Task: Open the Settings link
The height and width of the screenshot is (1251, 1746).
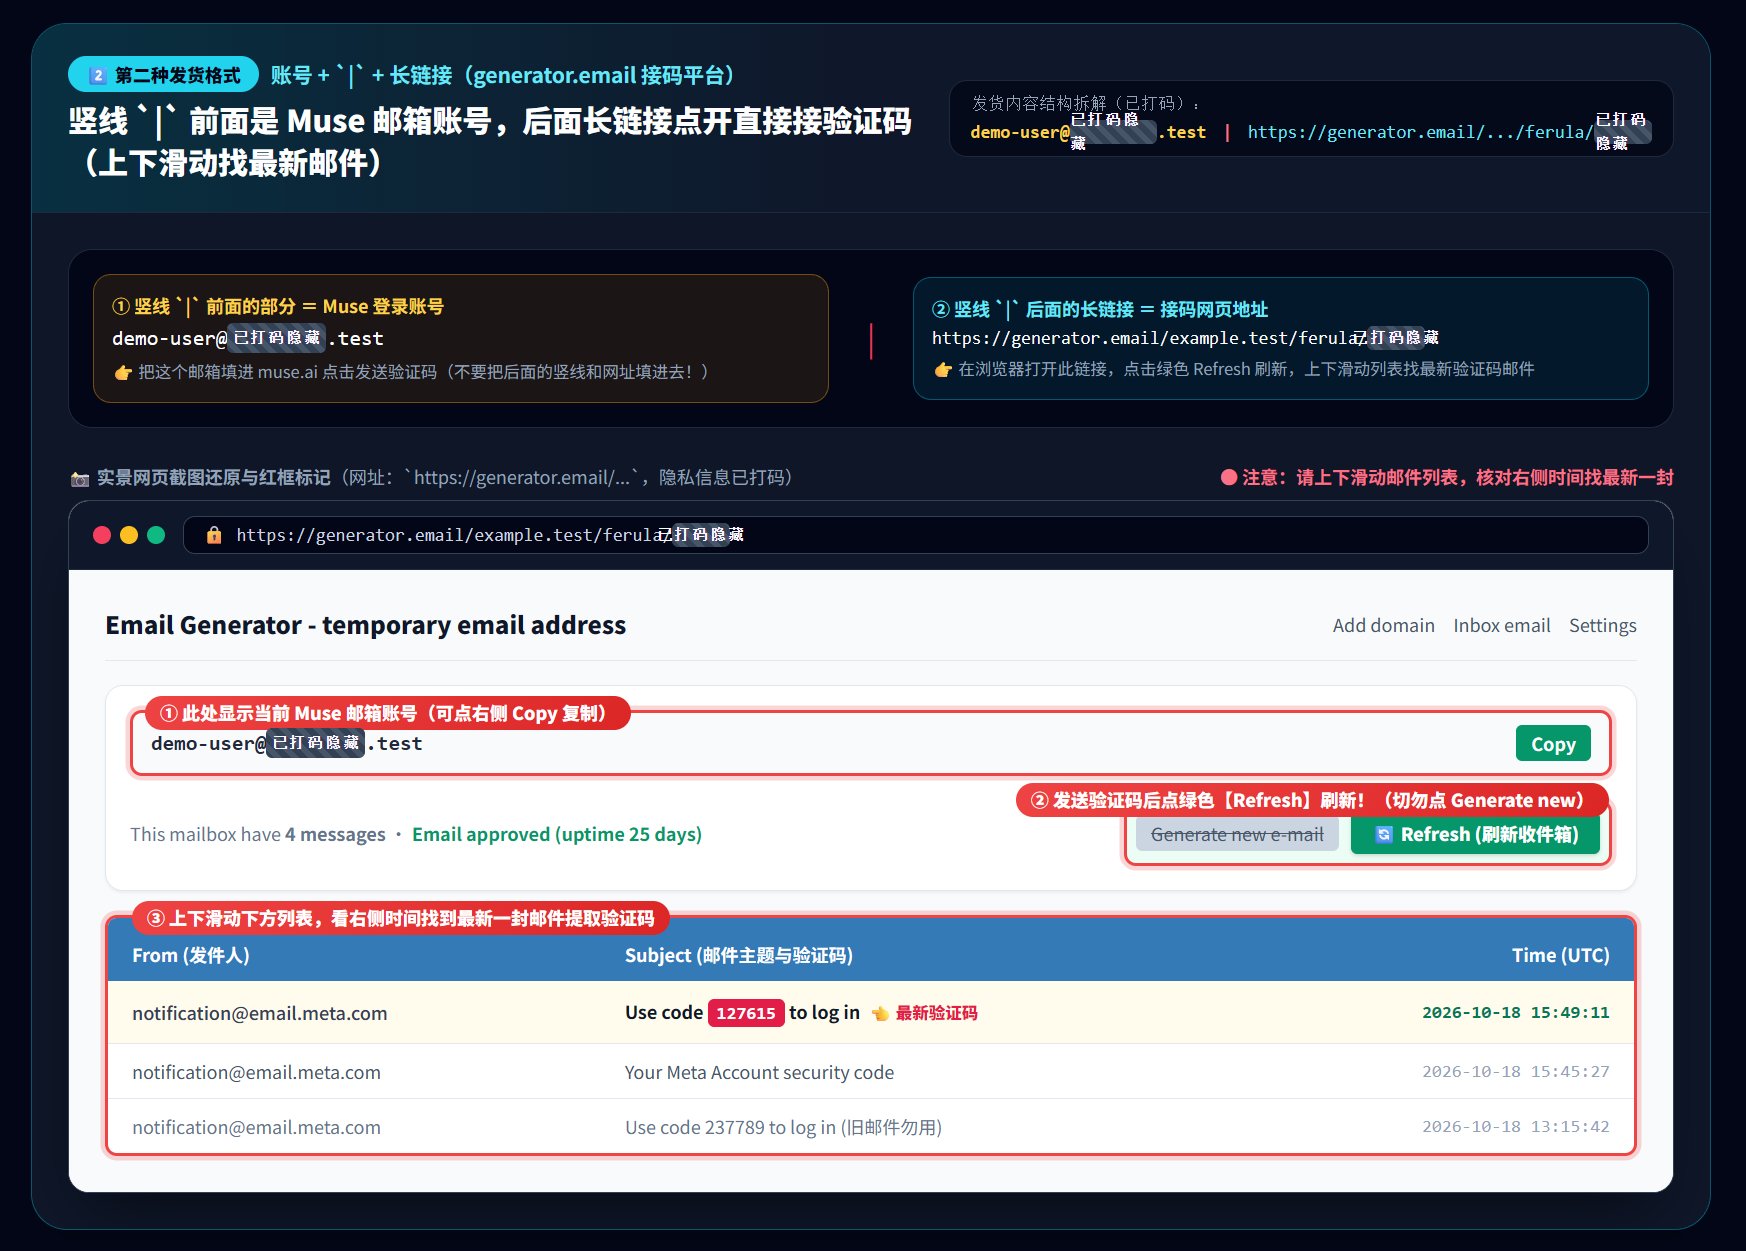Action: 1602,625
